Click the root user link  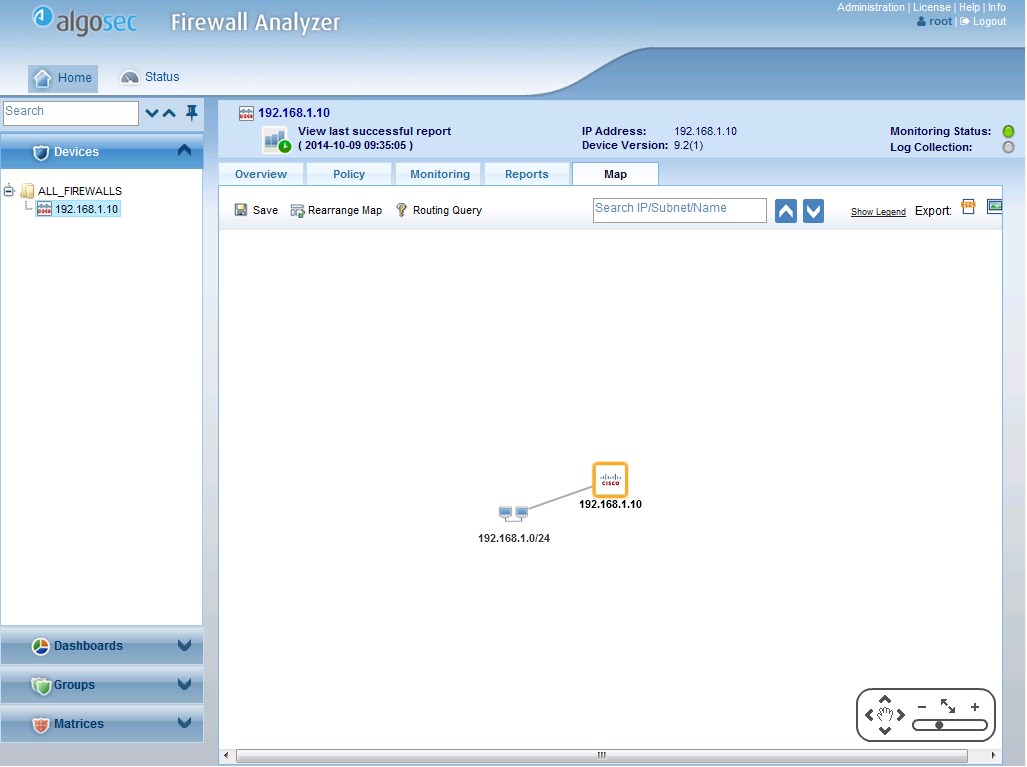pyautogui.click(x=935, y=22)
